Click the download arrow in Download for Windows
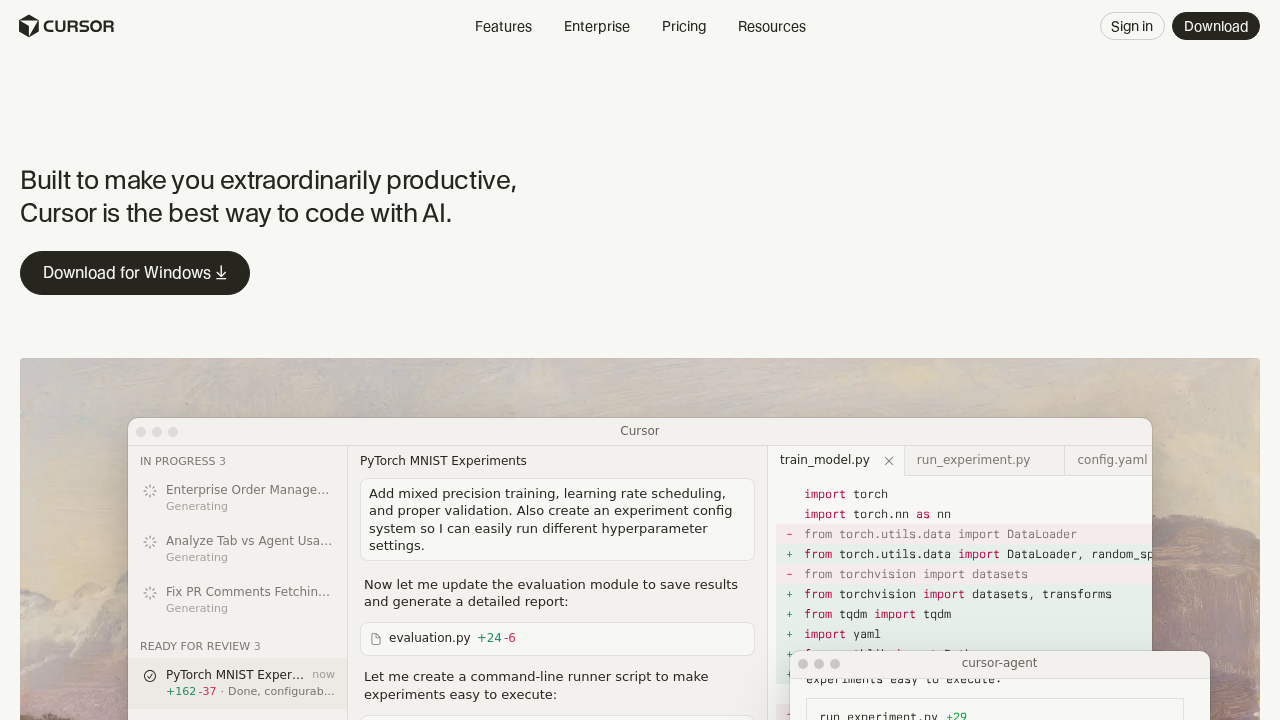This screenshot has height=720, width=1280. pos(222,272)
